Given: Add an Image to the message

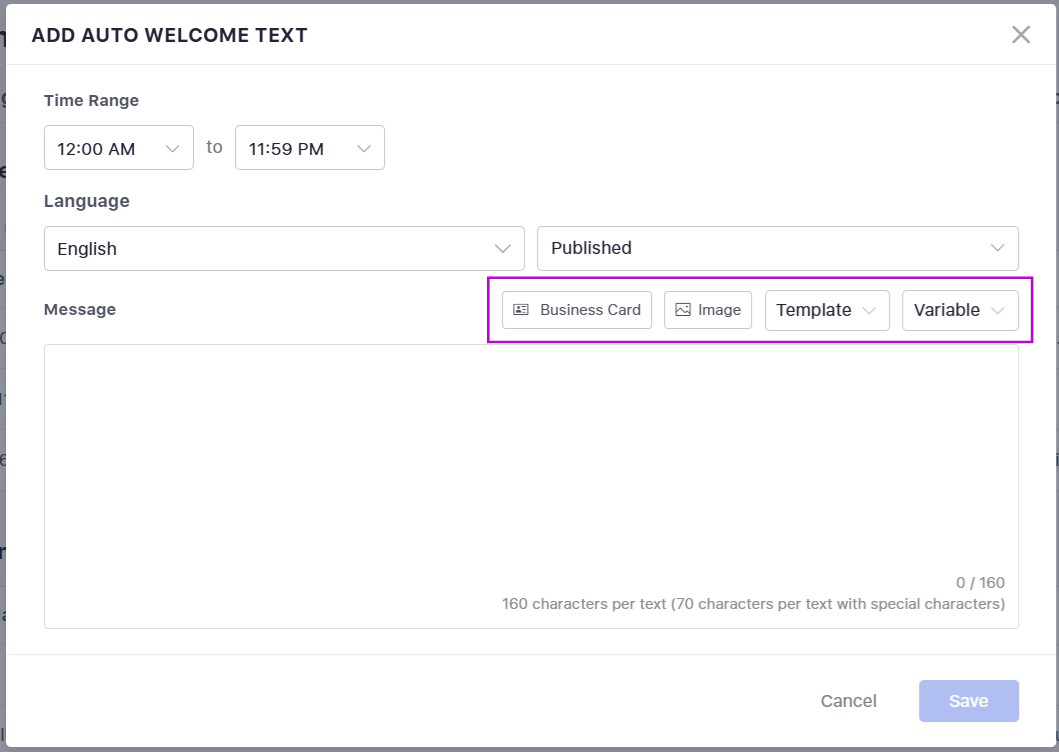Looking at the screenshot, I should pos(708,310).
